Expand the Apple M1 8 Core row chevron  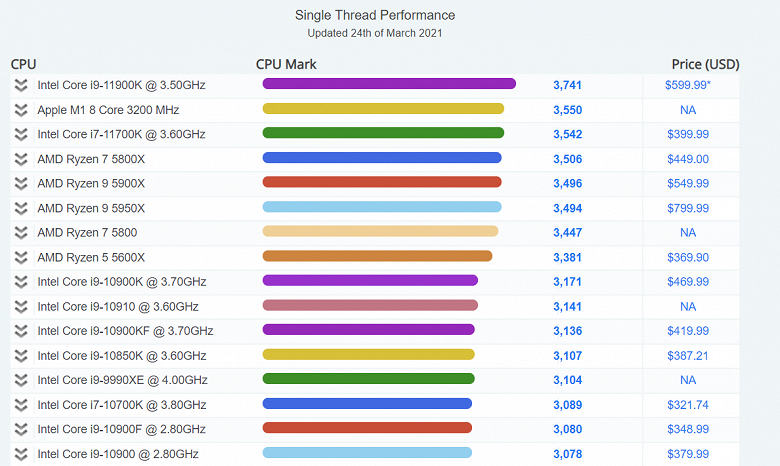pos(20,110)
